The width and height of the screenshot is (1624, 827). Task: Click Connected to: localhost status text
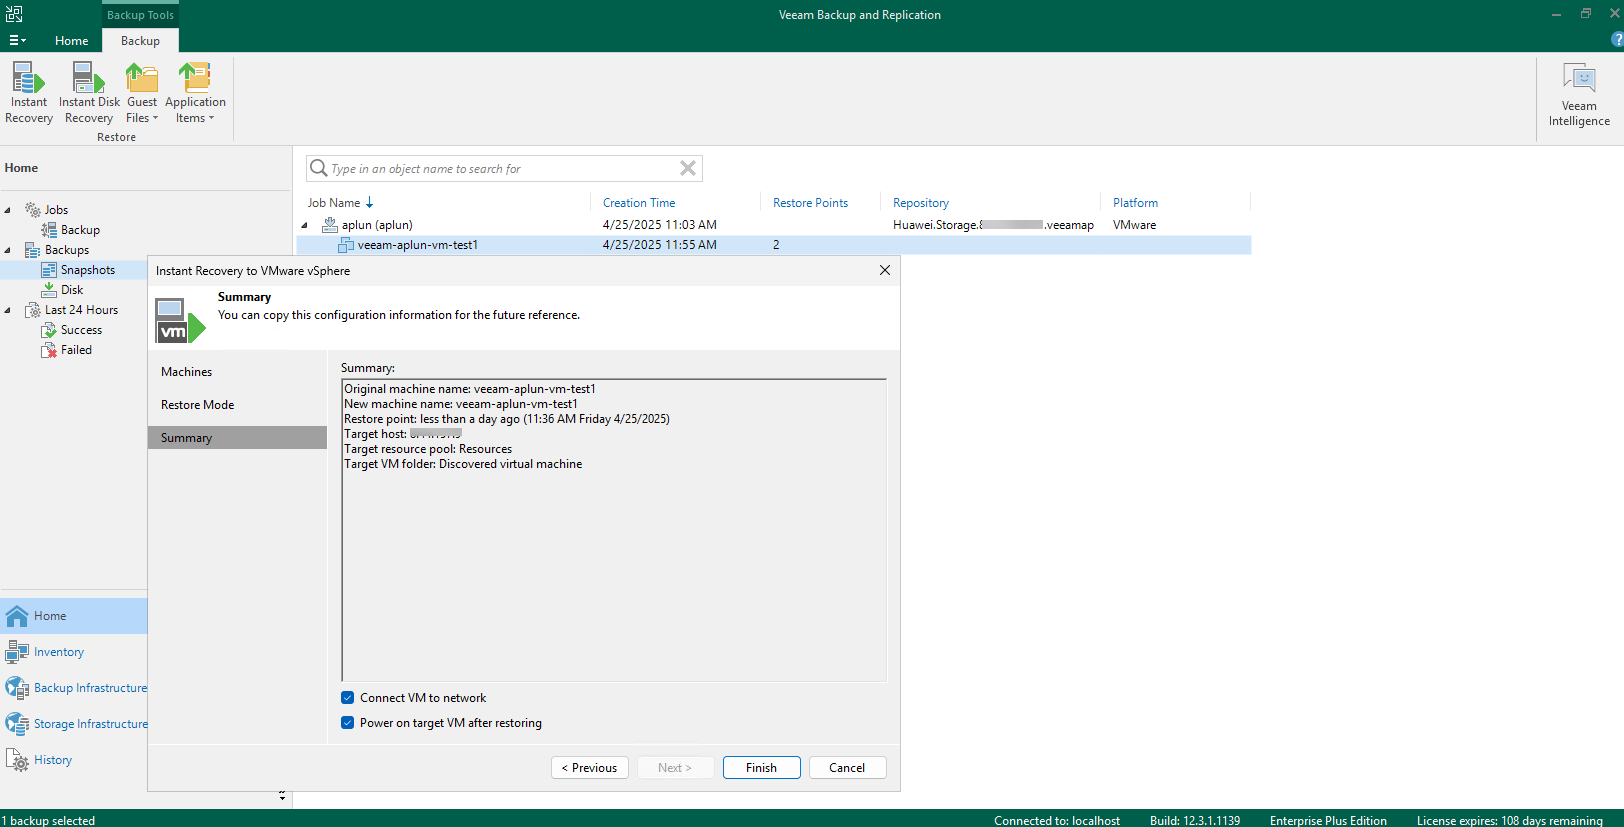(x=1057, y=820)
